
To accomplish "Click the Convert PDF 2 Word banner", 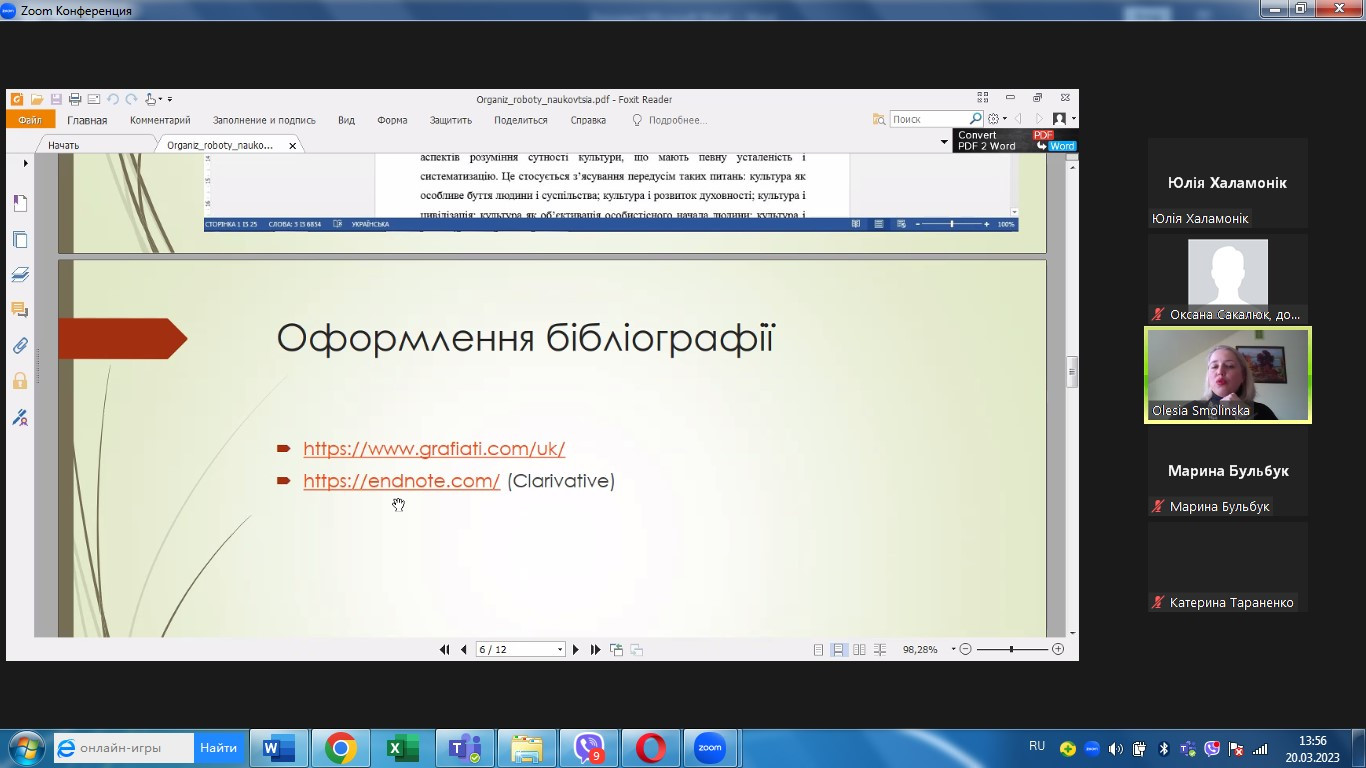I will pyautogui.click(x=1015, y=141).
